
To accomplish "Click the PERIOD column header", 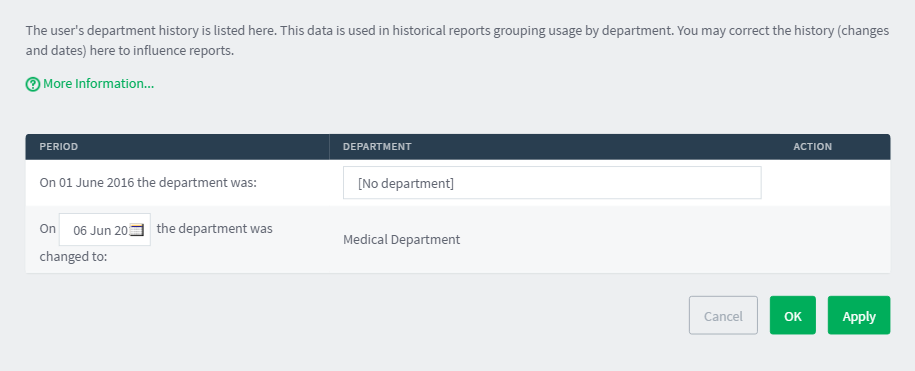I will point(58,146).
